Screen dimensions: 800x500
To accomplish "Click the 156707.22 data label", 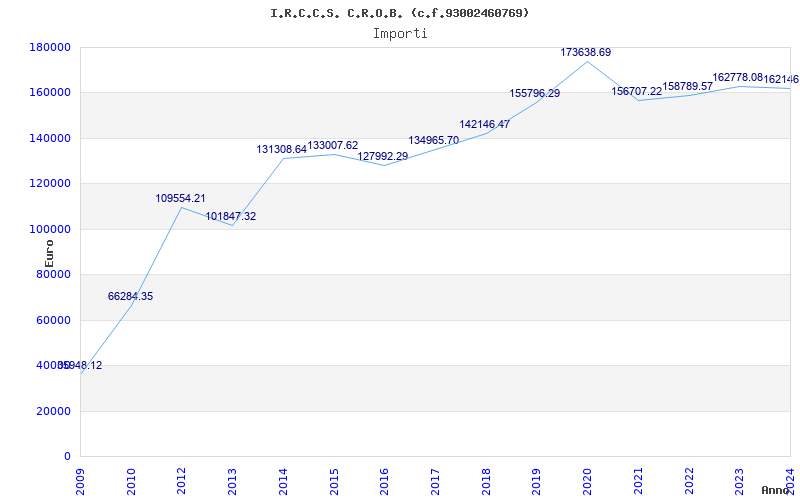I will (637, 92).
